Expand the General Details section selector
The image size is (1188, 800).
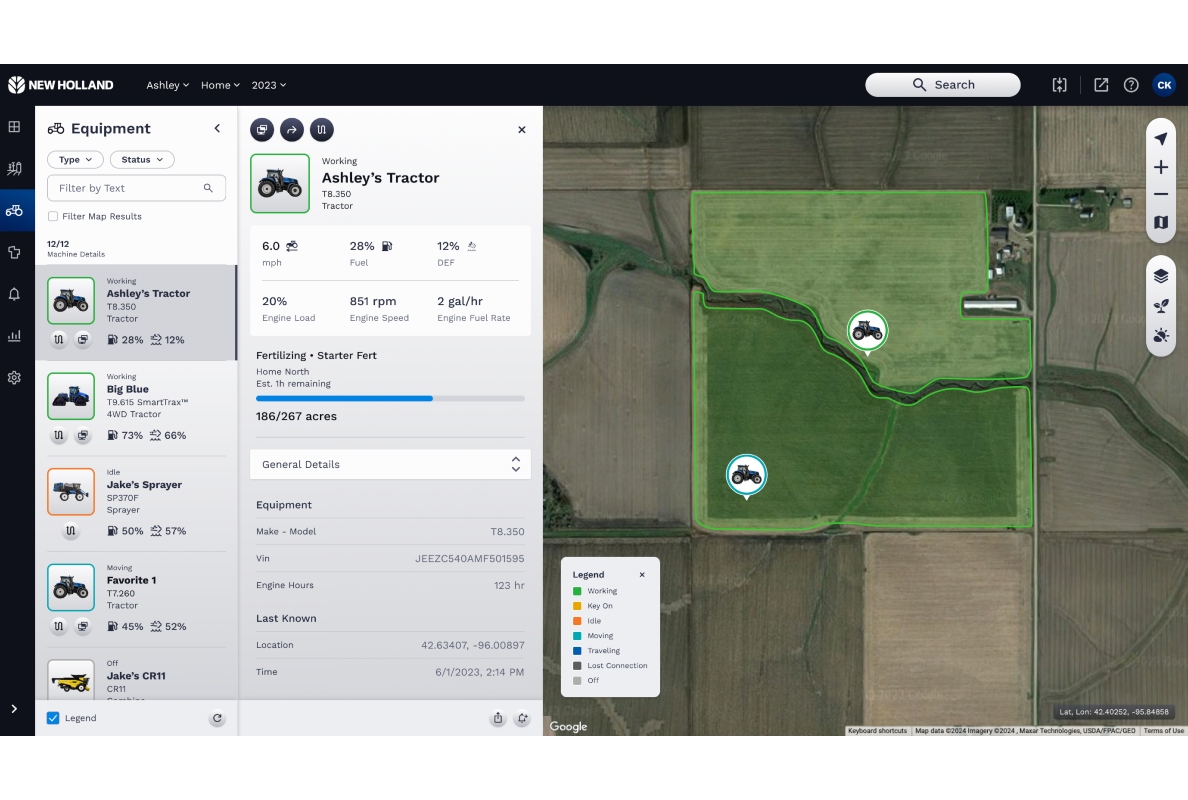(390, 464)
